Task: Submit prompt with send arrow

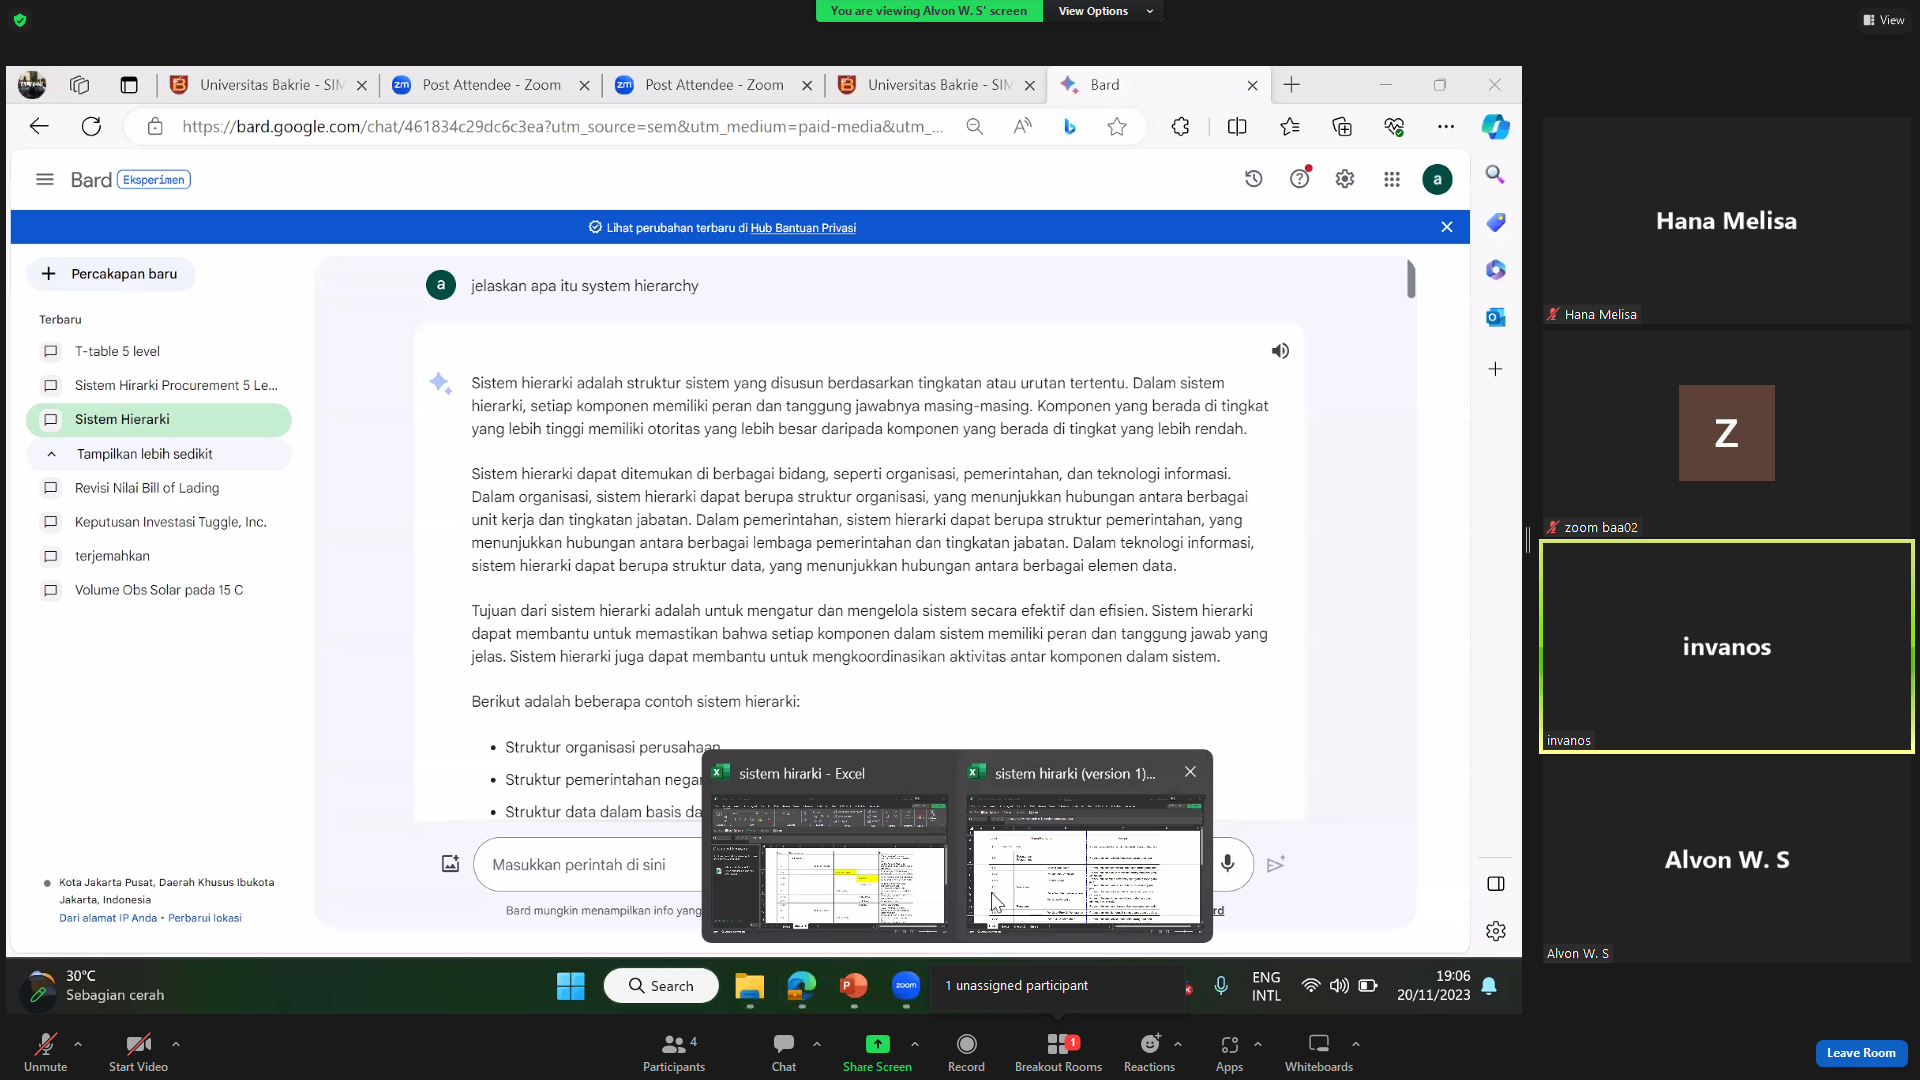Action: (1275, 864)
